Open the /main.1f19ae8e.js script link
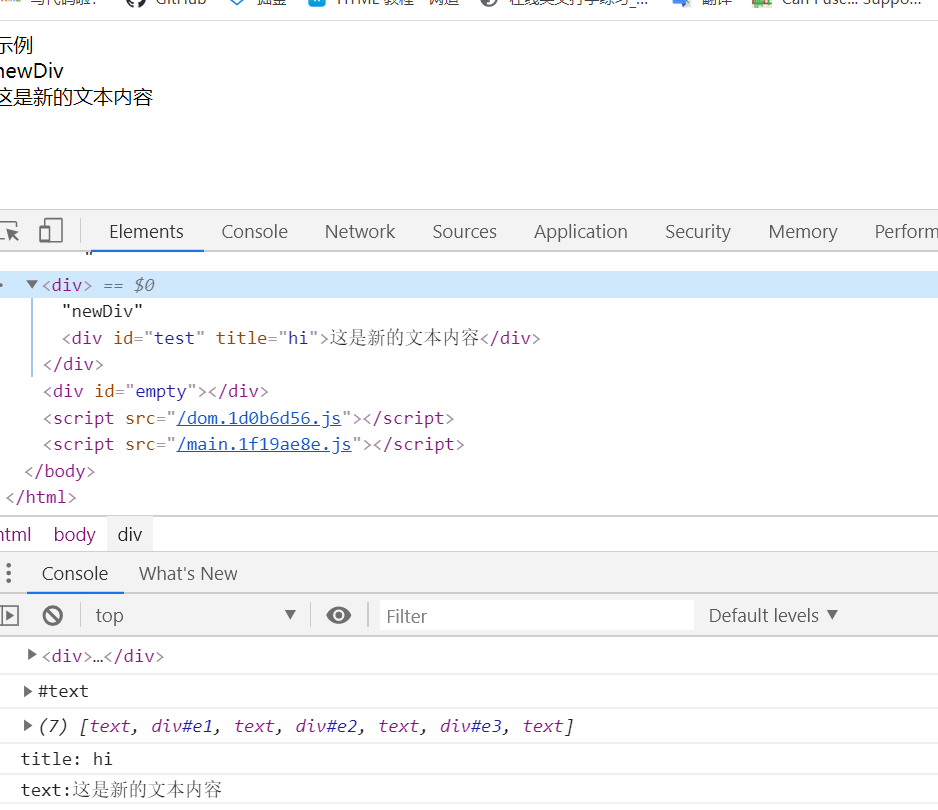The height and width of the screenshot is (810, 938). point(264,444)
